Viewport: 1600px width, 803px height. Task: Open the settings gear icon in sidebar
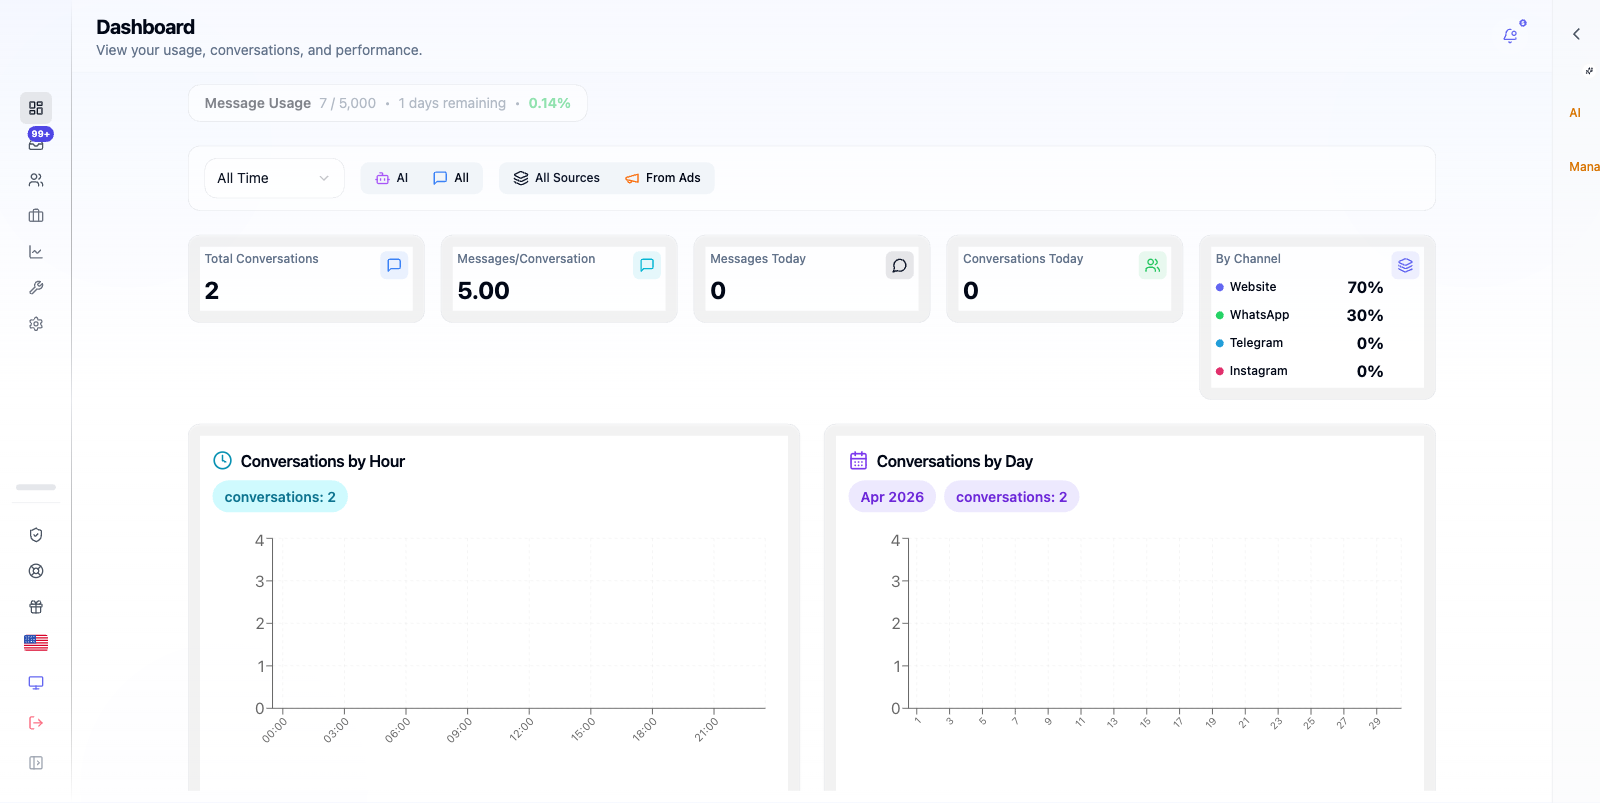pos(36,324)
